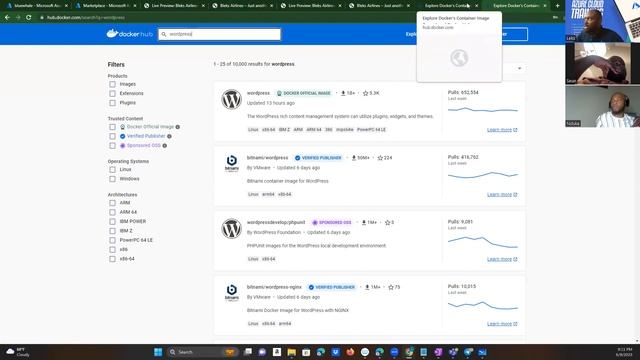Click the browser address bar URL
This screenshot has height=360, width=640.
click(86, 18)
